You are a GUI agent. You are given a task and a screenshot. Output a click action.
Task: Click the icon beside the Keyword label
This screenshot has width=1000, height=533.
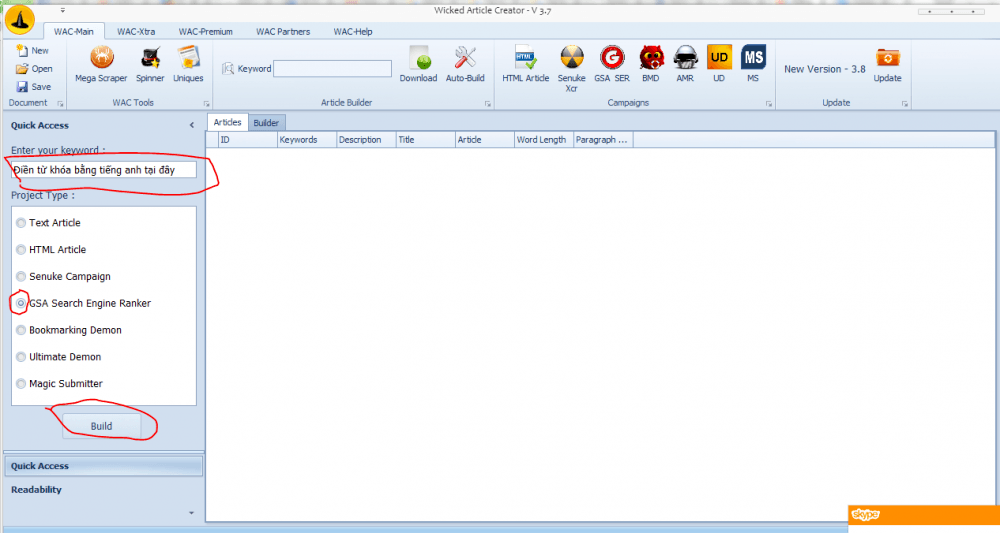coord(228,69)
